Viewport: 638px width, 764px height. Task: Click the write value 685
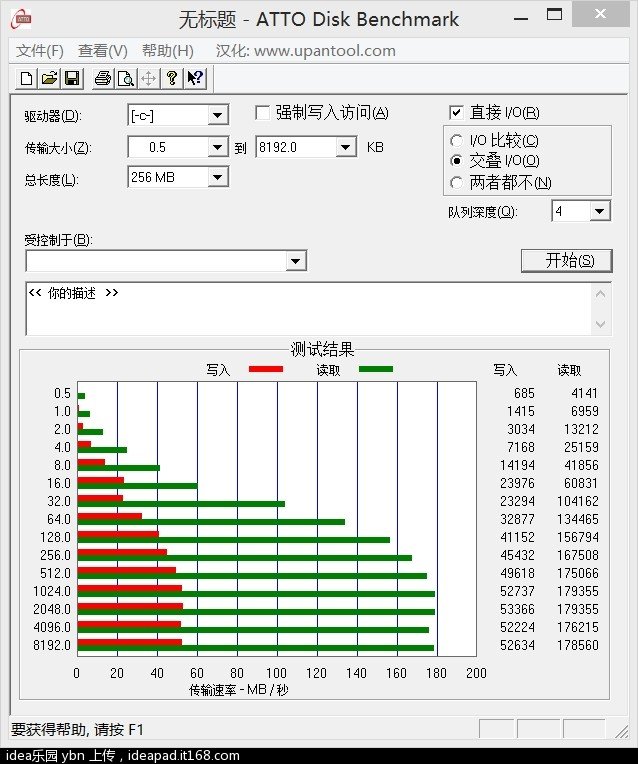click(524, 393)
